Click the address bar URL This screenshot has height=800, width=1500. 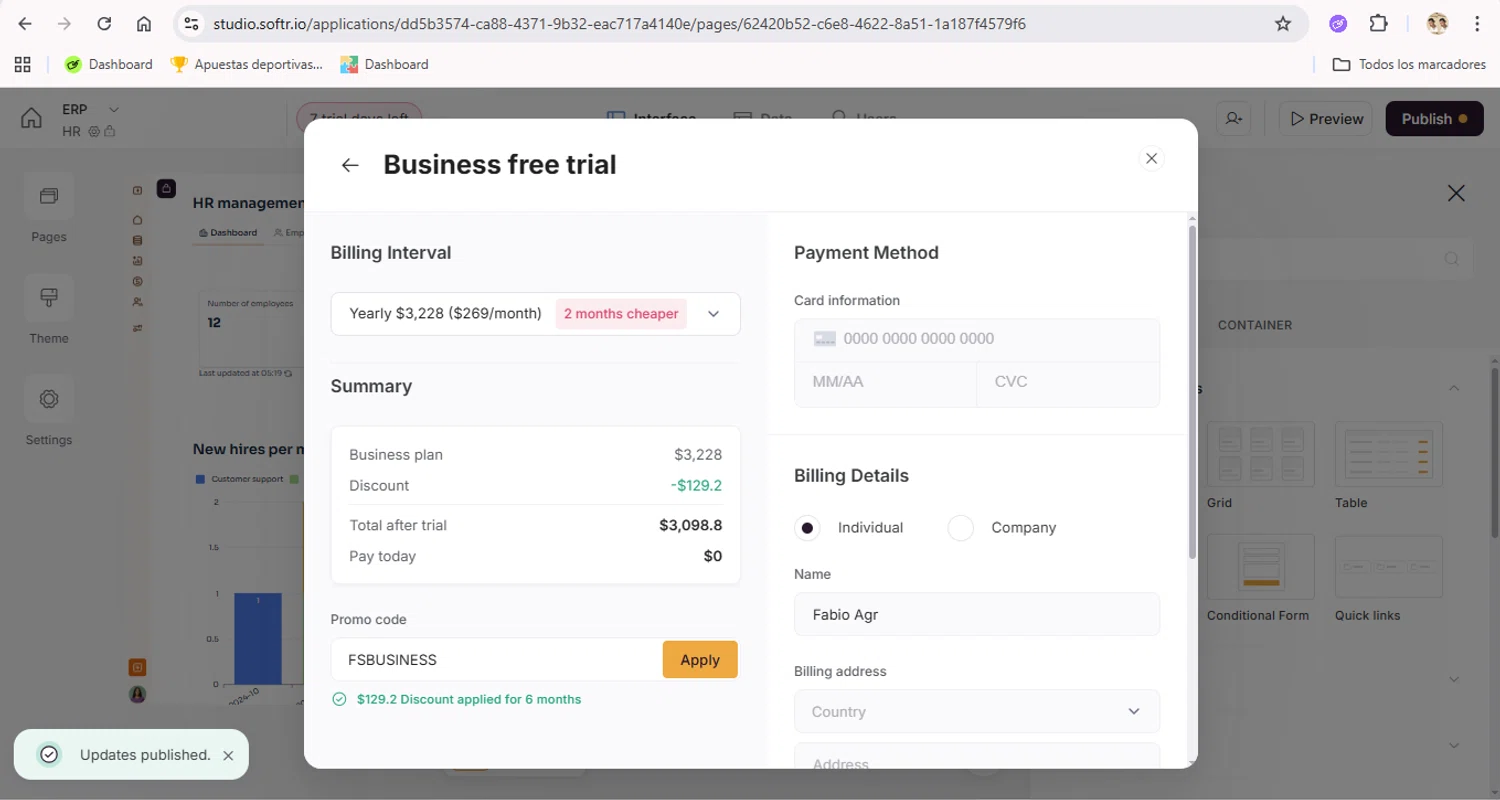point(619,24)
